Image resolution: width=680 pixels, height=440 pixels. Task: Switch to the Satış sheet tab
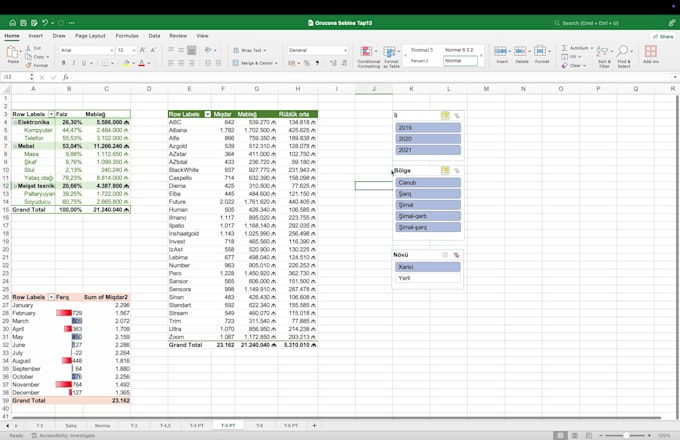pyautogui.click(x=71, y=426)
